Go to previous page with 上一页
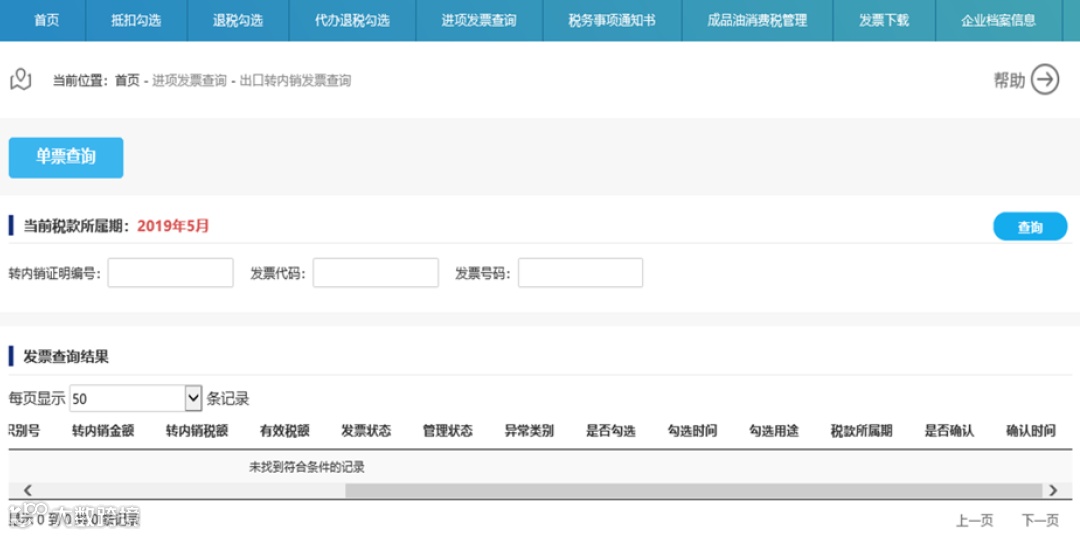1080x536 pixels. 974,520
